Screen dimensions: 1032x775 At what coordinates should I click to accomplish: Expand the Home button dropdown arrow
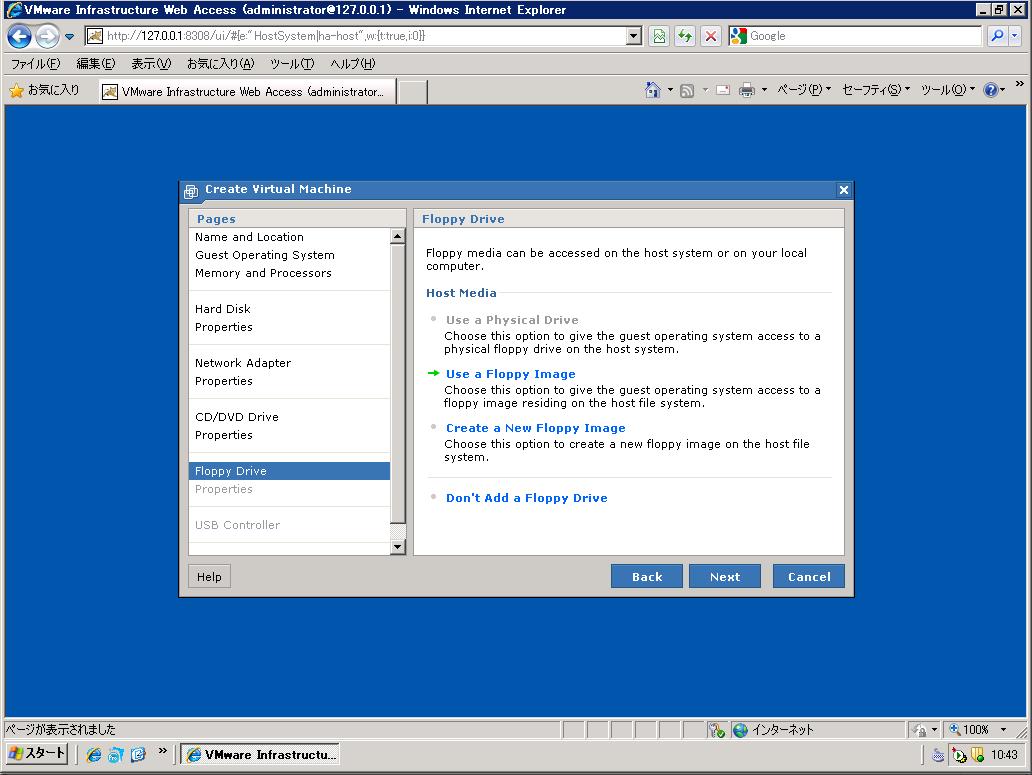(x=670, y=90)
